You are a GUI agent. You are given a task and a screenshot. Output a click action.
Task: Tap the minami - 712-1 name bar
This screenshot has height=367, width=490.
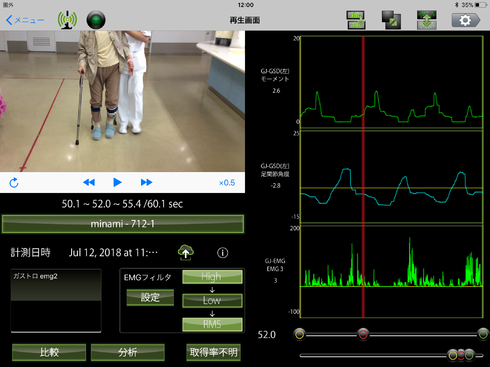pos(123,224)
